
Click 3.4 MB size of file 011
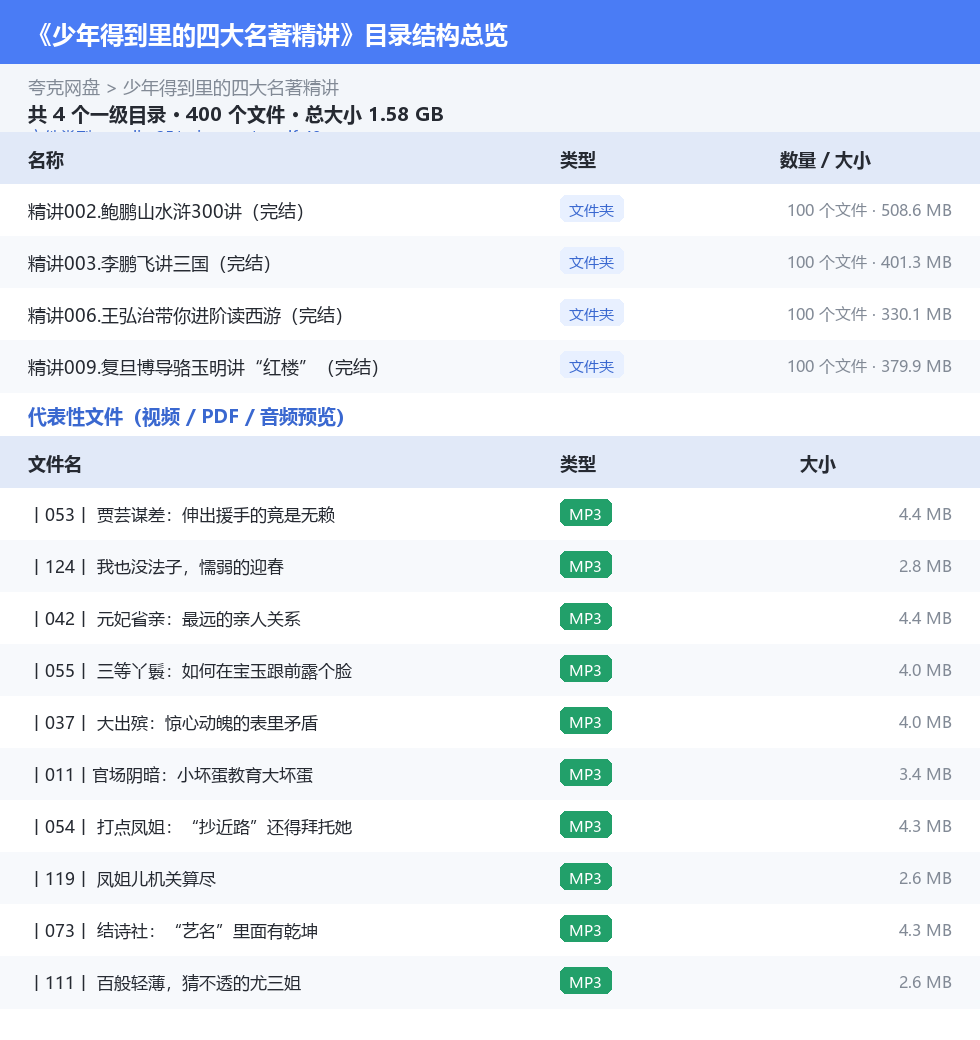click(925, 773)
